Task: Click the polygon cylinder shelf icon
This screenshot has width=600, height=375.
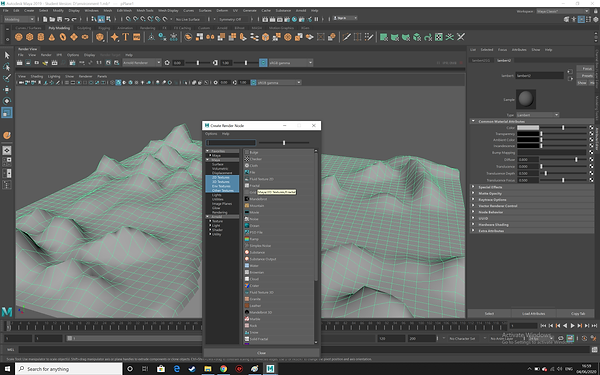Action: click(41, 37)
